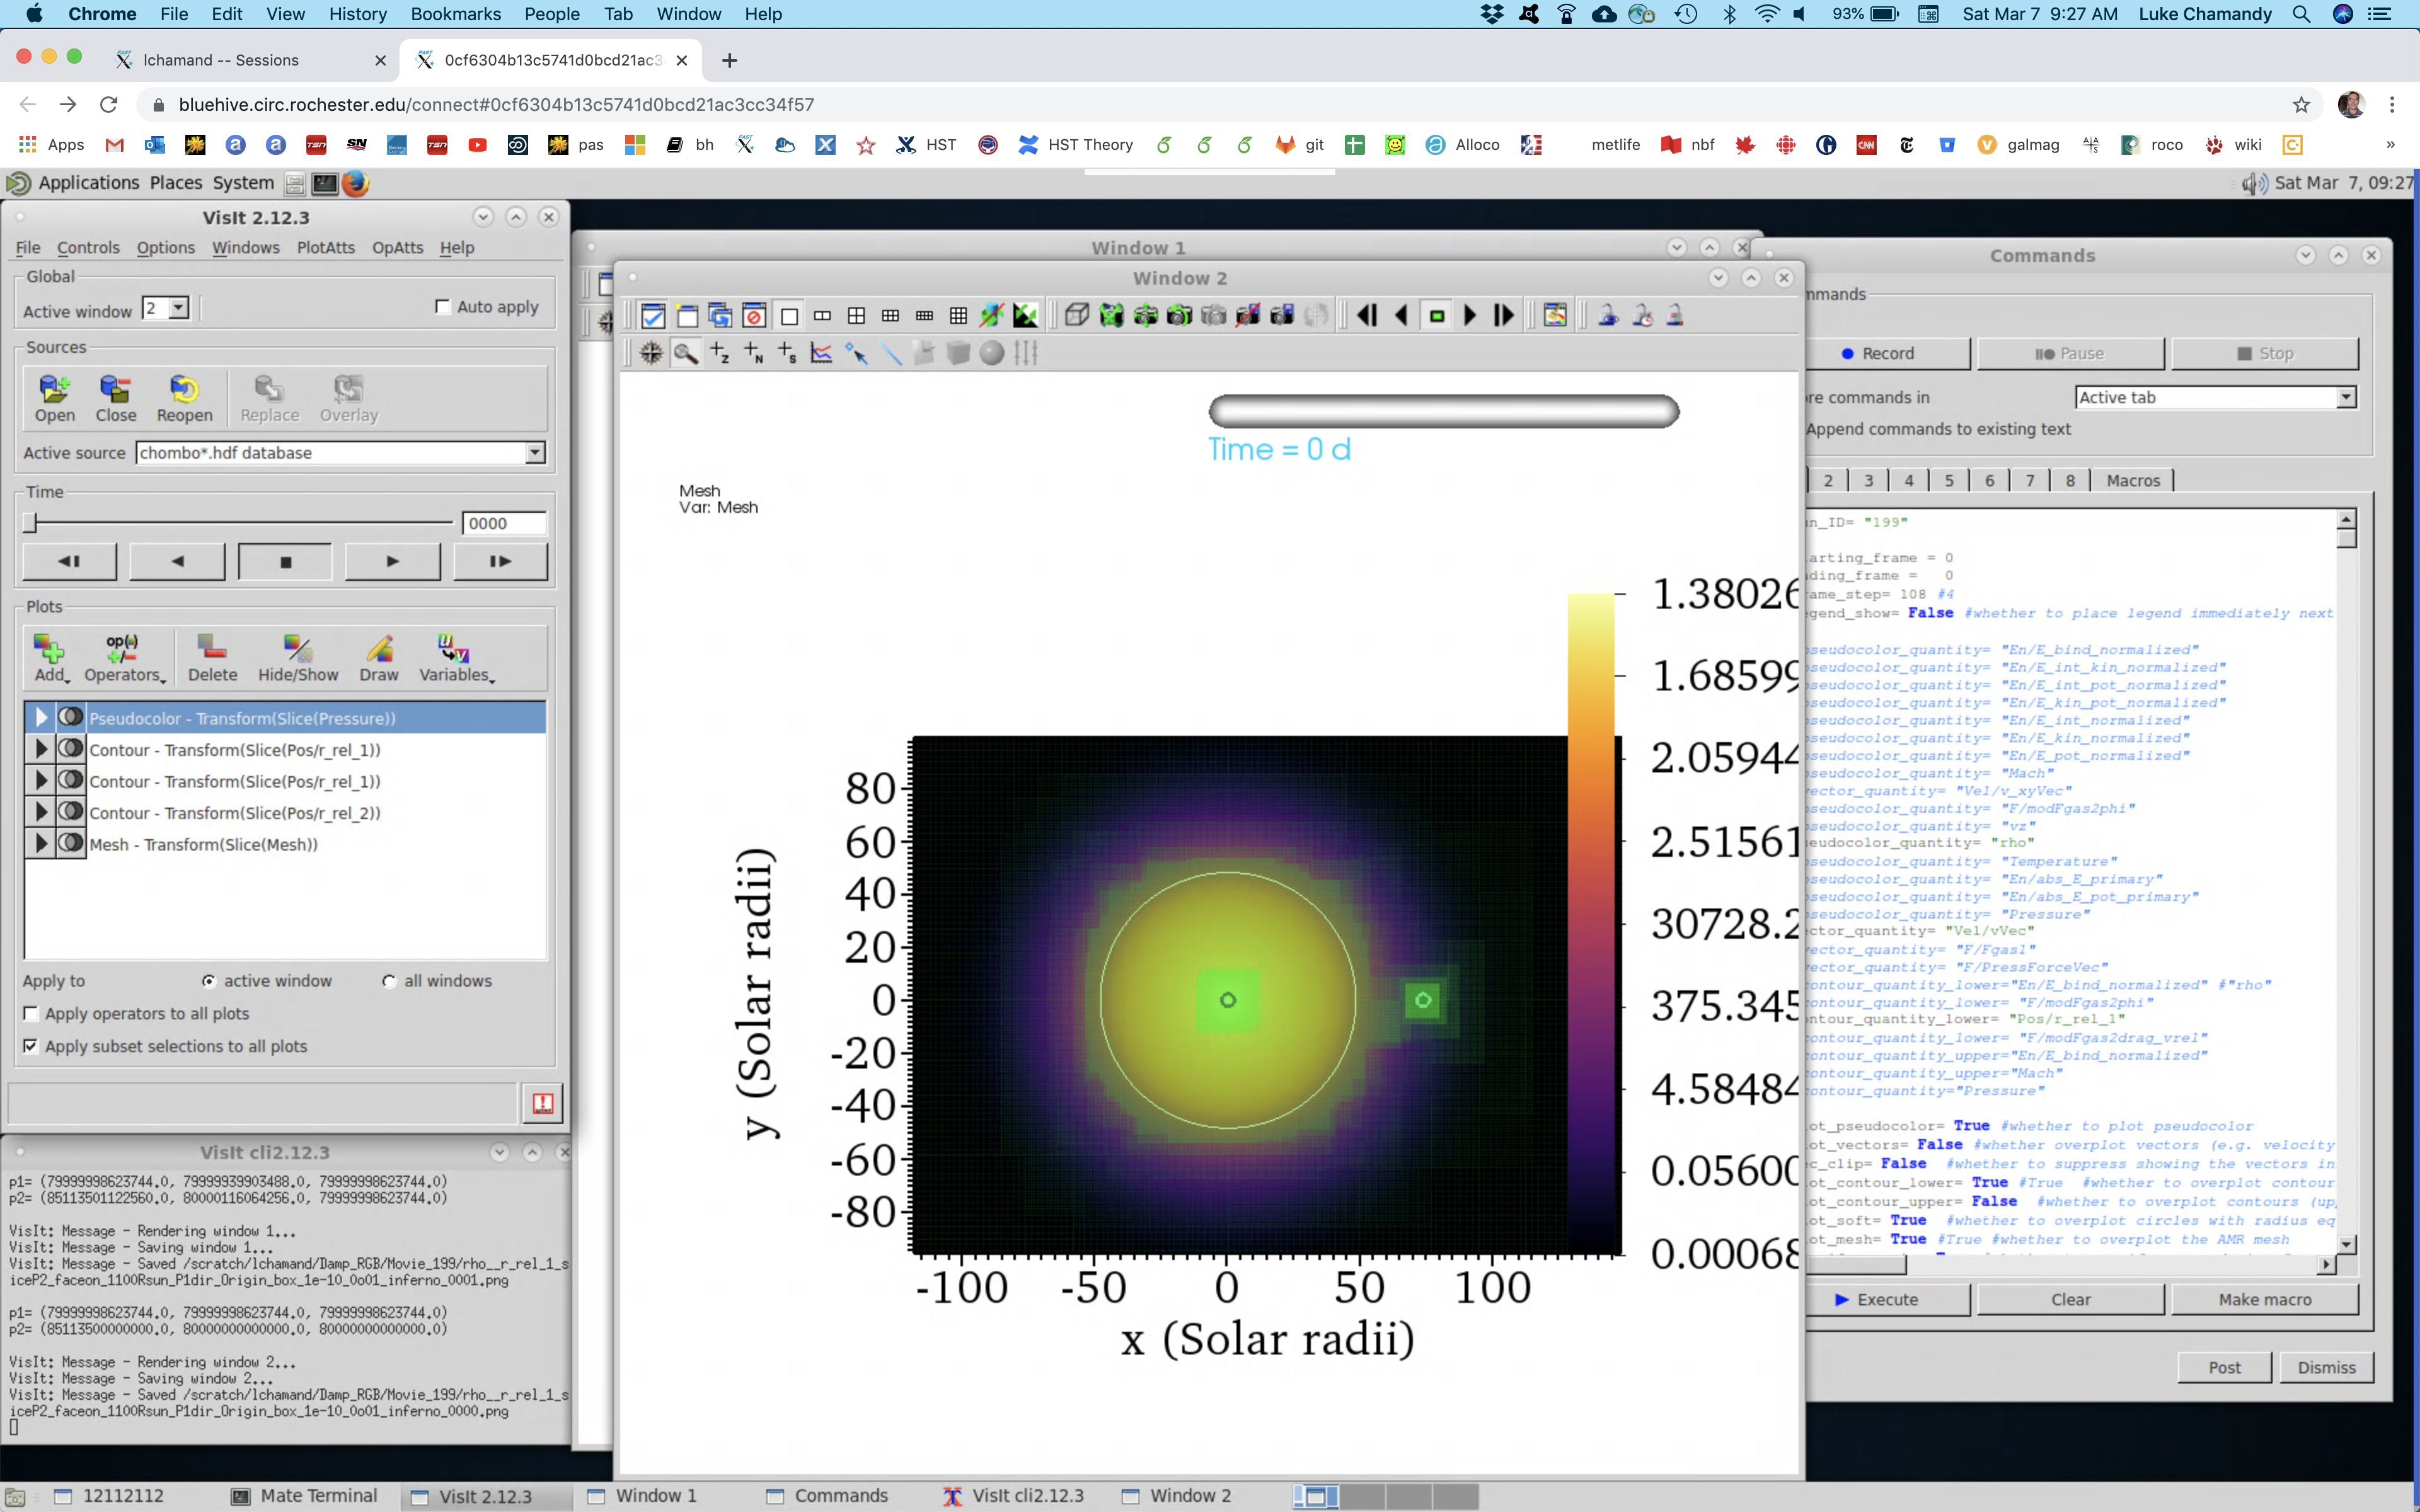Select Navigate mode compass icon
This screenshot has width=2420, height=1512.
coord(651,353)
